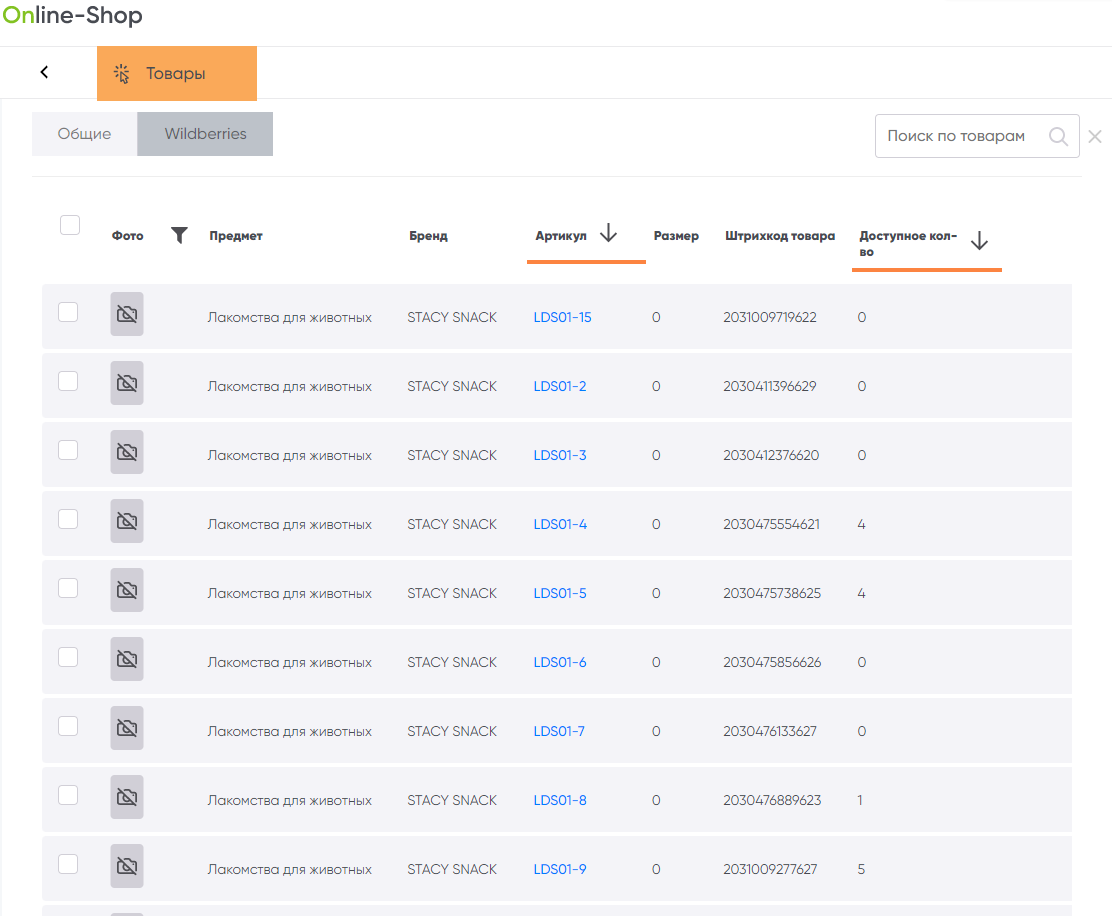Viewport: 1112px width, 916px height.
Task: Check the LDS01-8 row checkbox
Action: (68, 795)
